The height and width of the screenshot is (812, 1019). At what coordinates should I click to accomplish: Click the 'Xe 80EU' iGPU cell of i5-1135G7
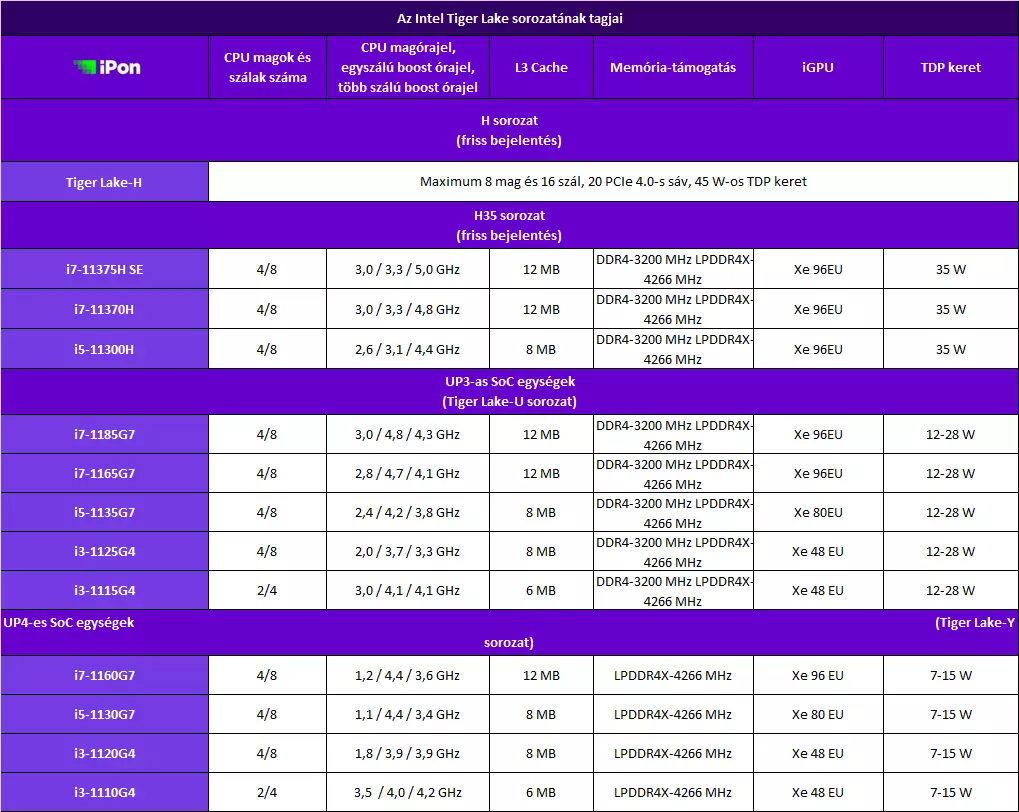pyautogui.click(x=818, y=512)
